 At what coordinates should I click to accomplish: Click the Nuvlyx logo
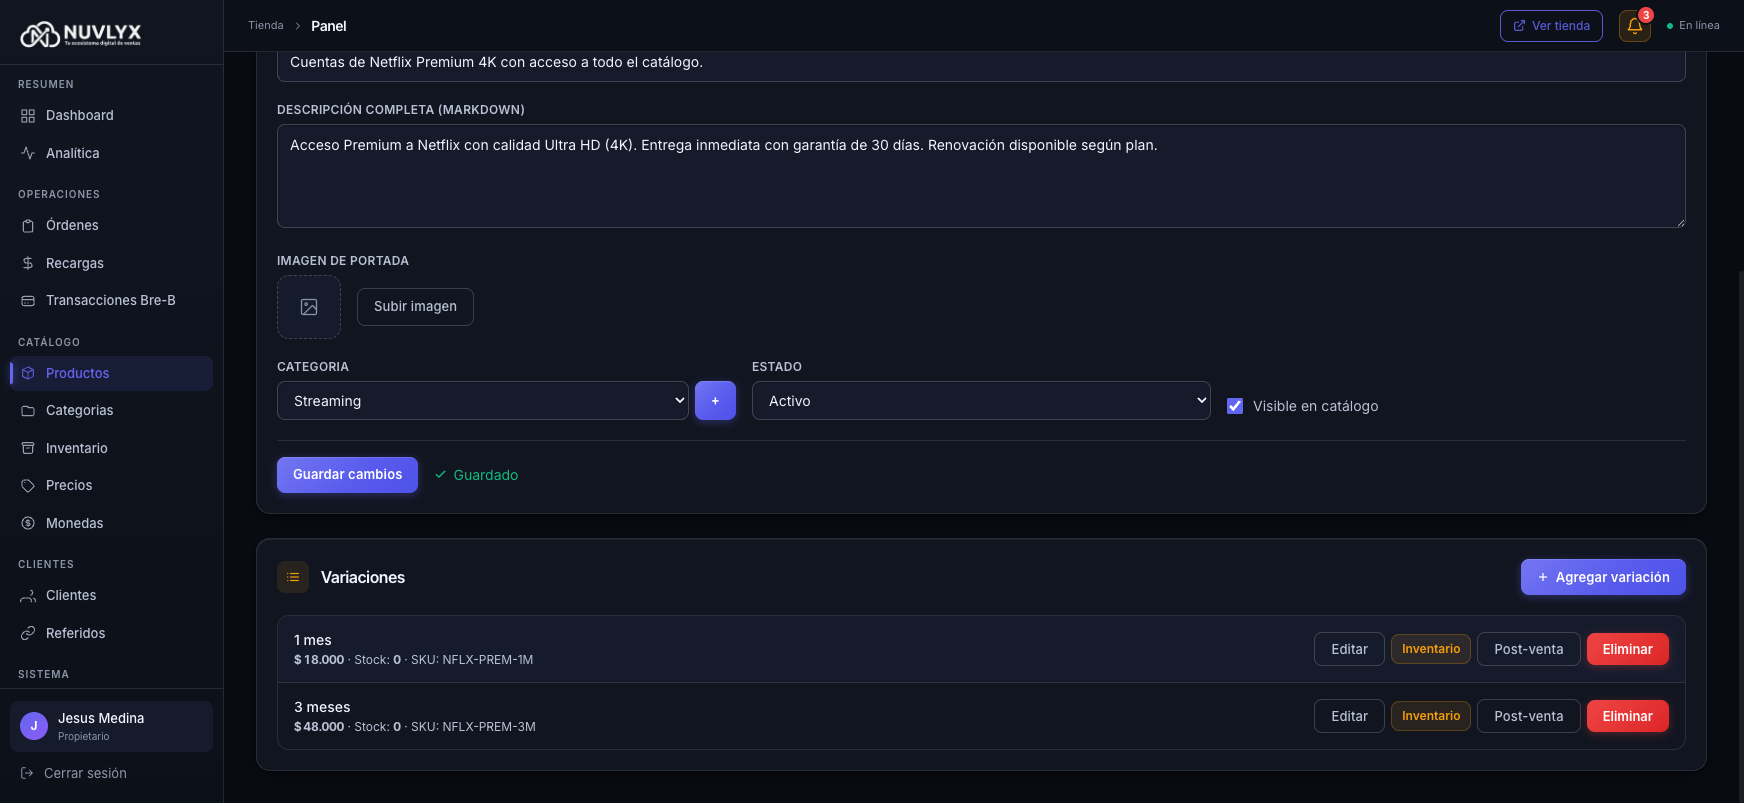[x=81, y=34]
